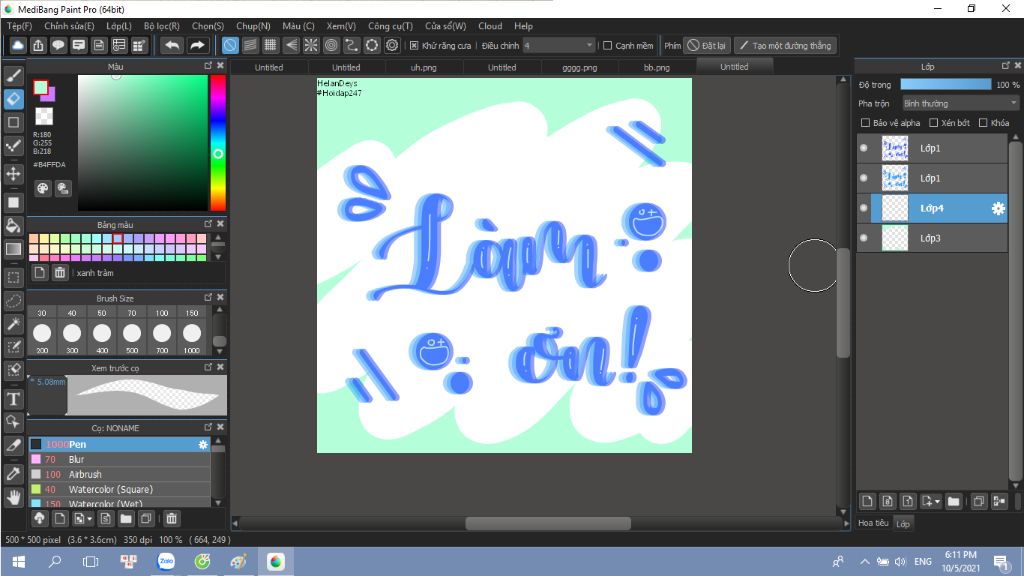Click Tạo một đường thẳng button

tap(785, 46)
